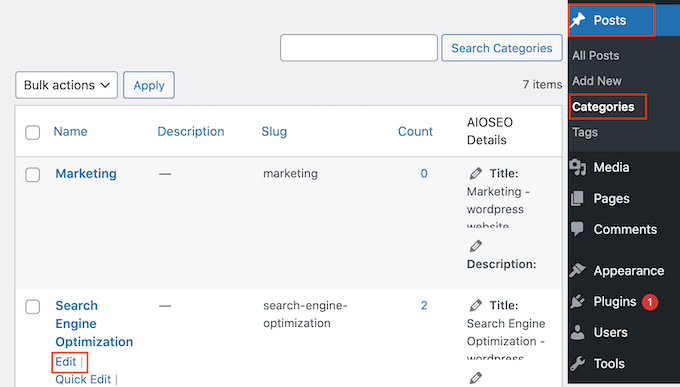Click the 'search-engine-optimization' slug text
The width and height of the screenshot is (680, 387).
pos(305,314)
